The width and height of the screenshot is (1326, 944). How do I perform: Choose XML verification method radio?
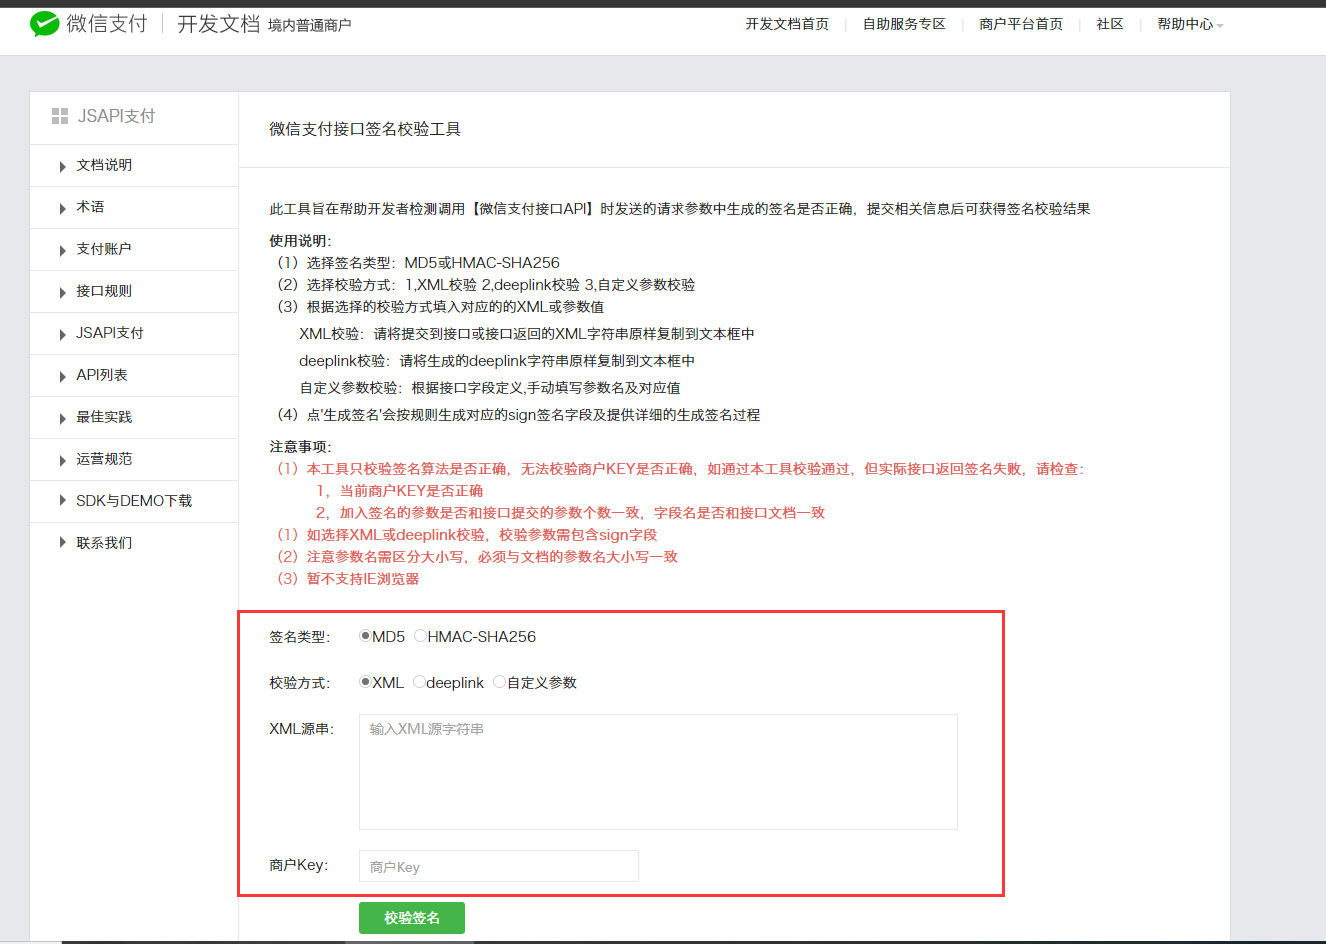tap(365, 682)
